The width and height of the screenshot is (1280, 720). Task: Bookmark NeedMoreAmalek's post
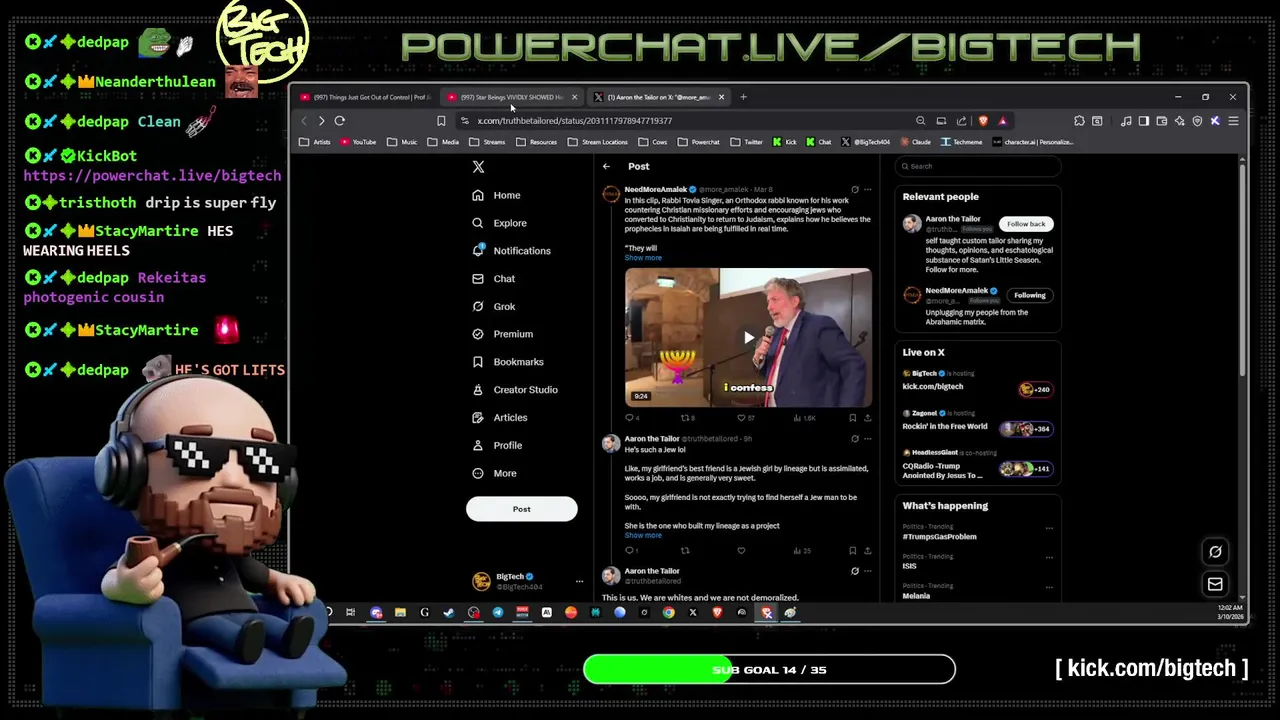click(x=852, y=418)
